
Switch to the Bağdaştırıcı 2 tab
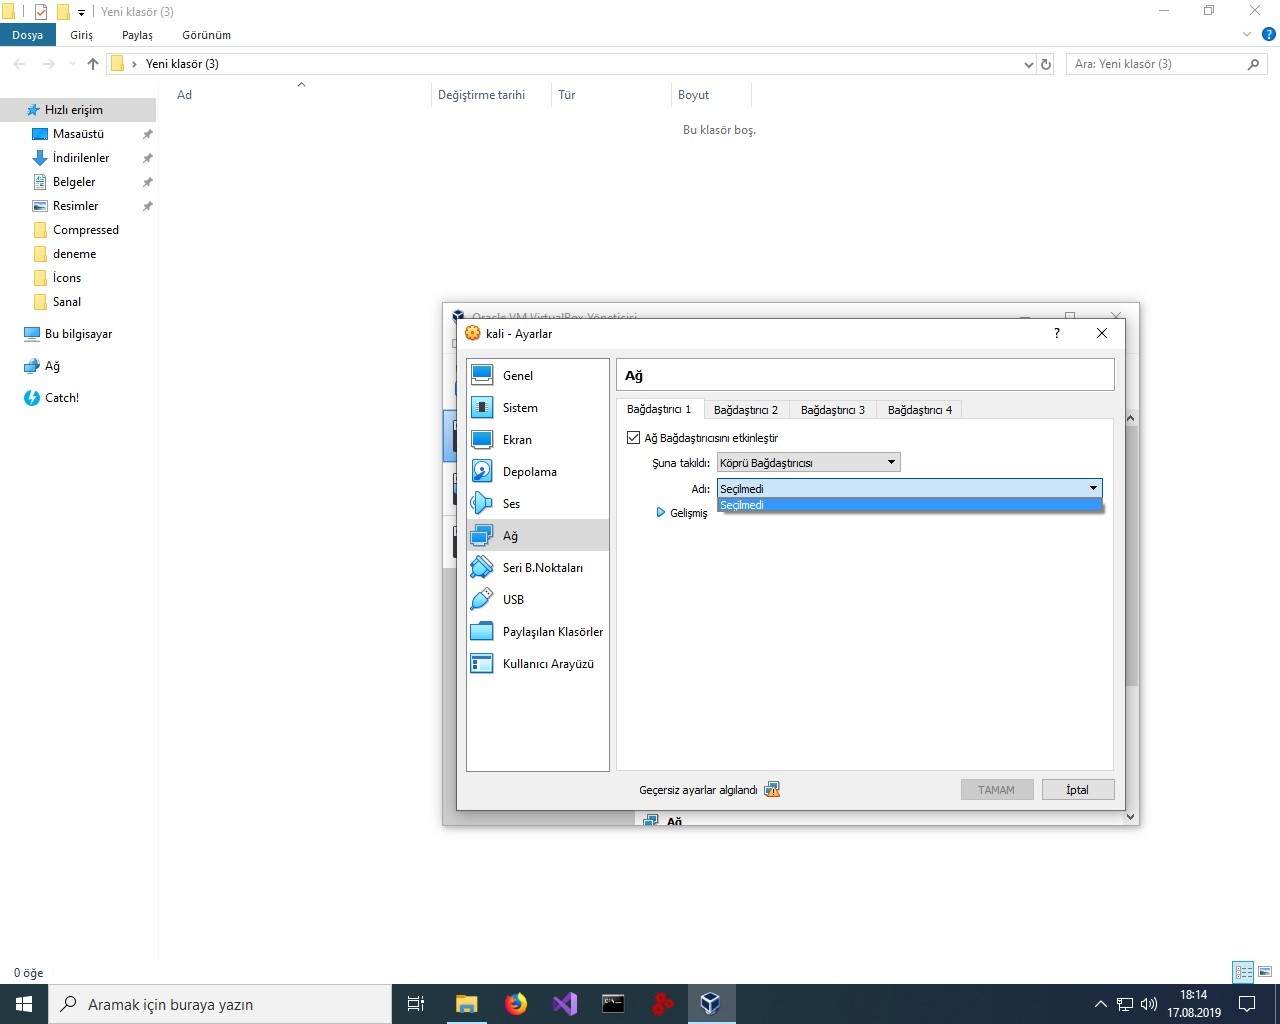746,410
